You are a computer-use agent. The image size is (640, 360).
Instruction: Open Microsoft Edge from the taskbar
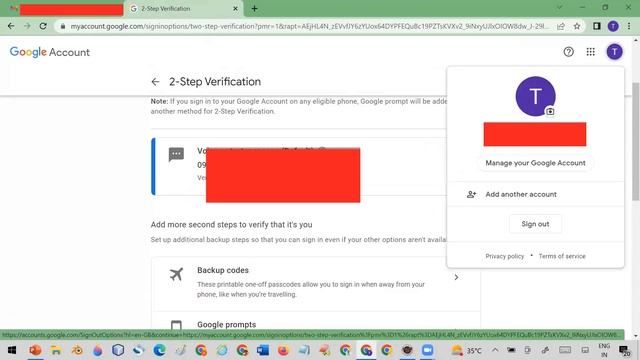coord(160,350)
